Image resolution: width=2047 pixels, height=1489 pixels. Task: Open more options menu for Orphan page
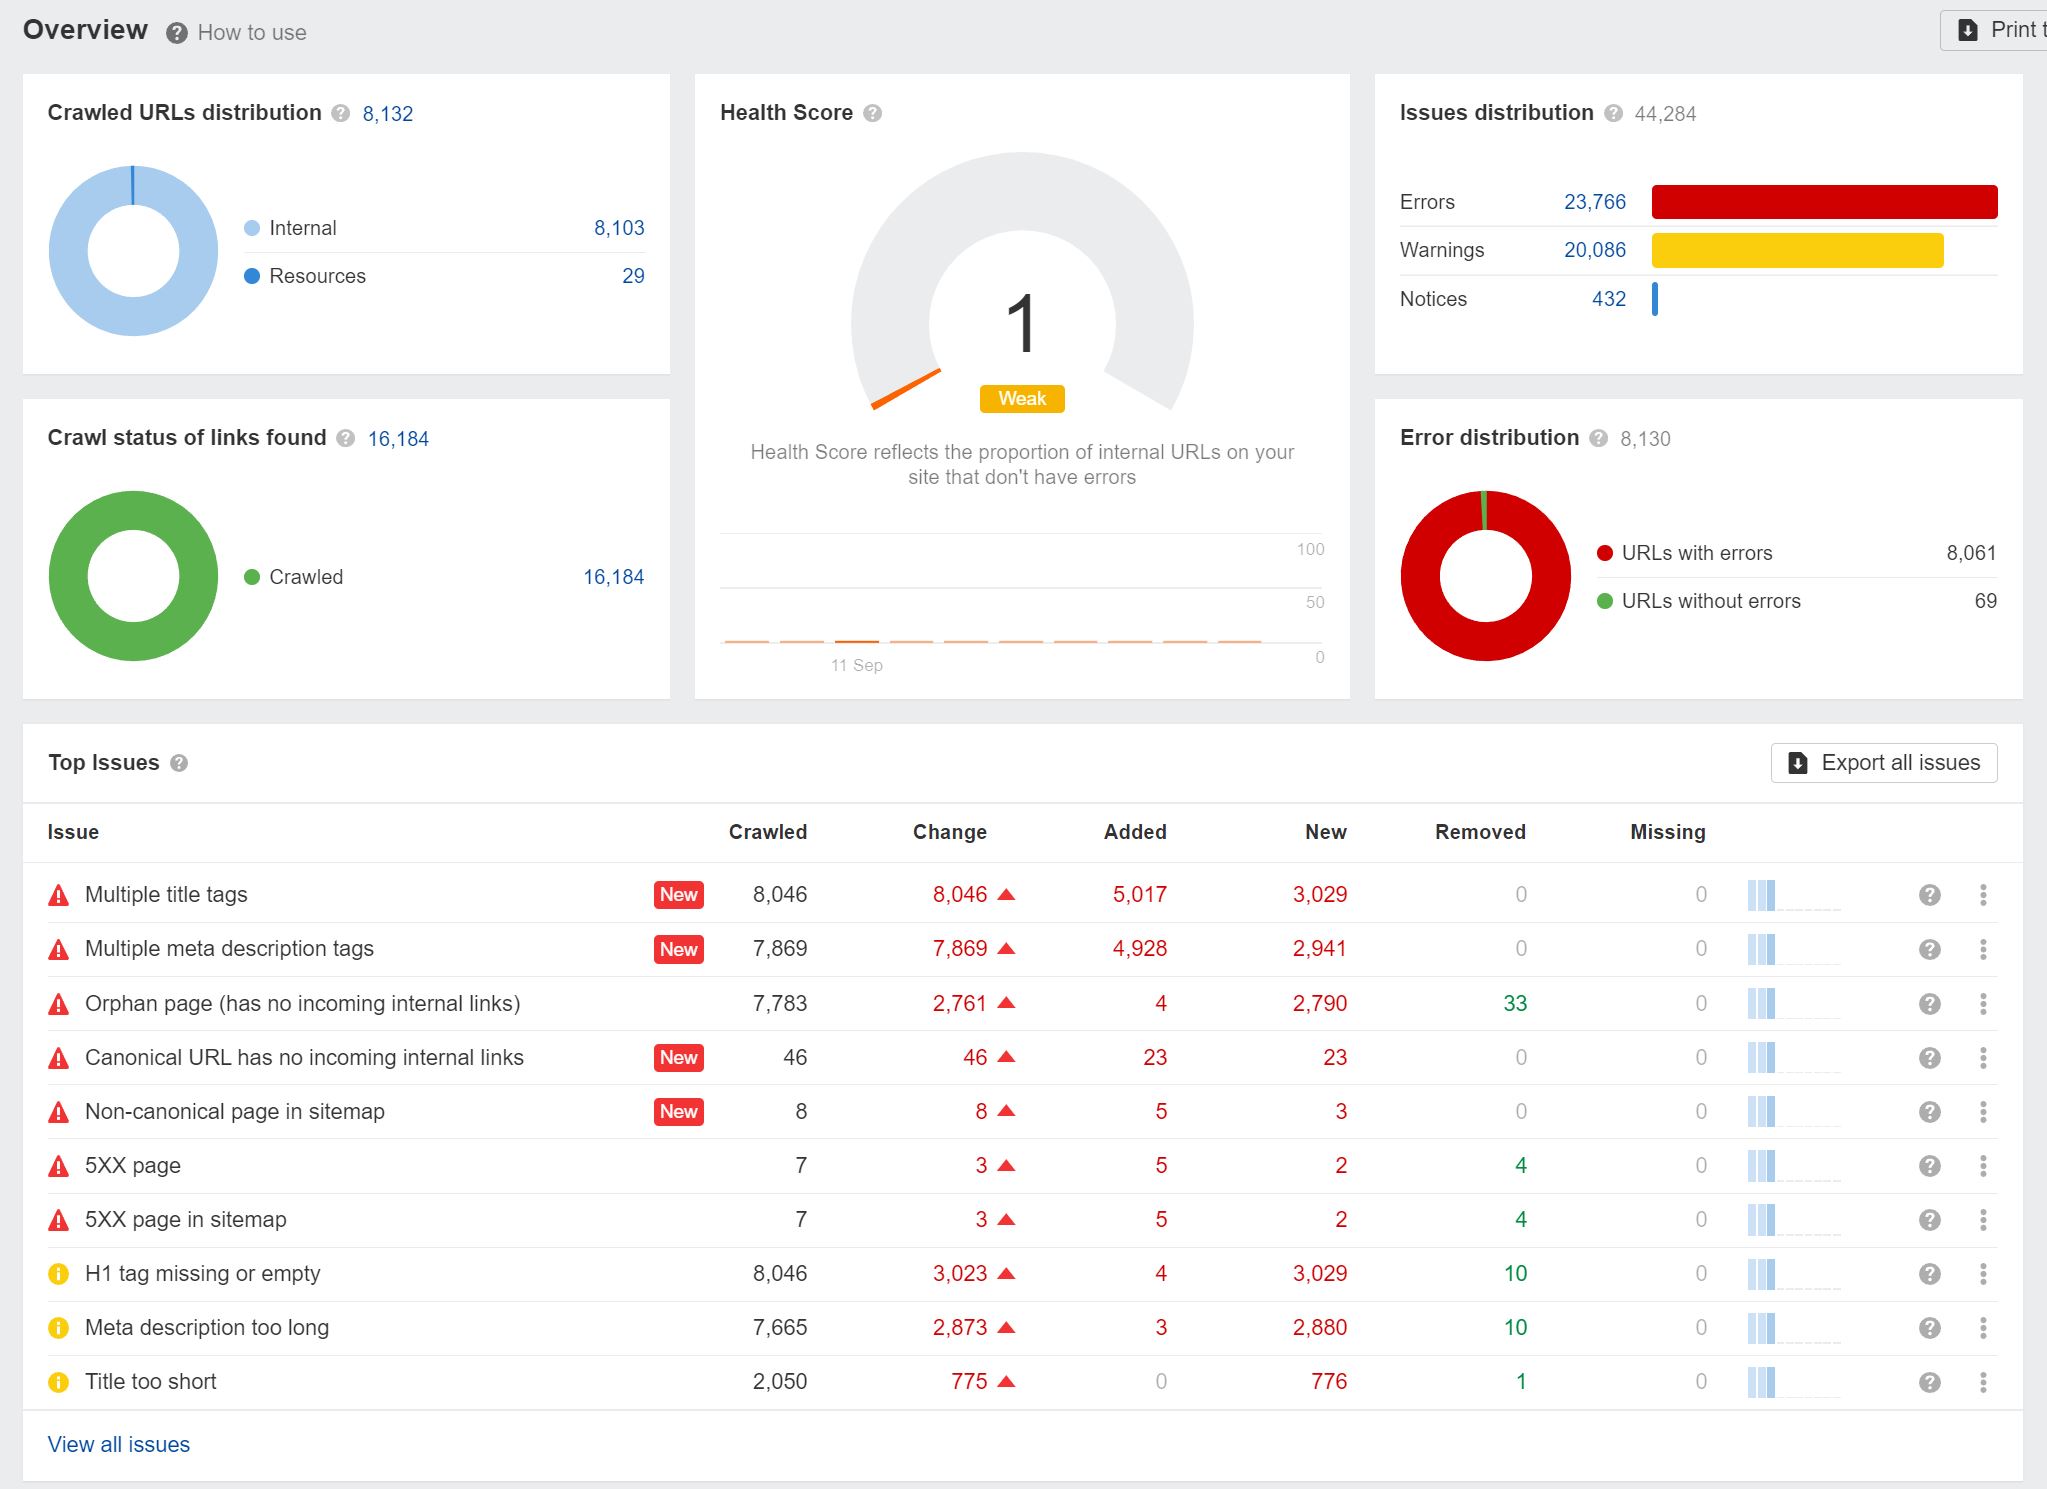point(1983,1004)
